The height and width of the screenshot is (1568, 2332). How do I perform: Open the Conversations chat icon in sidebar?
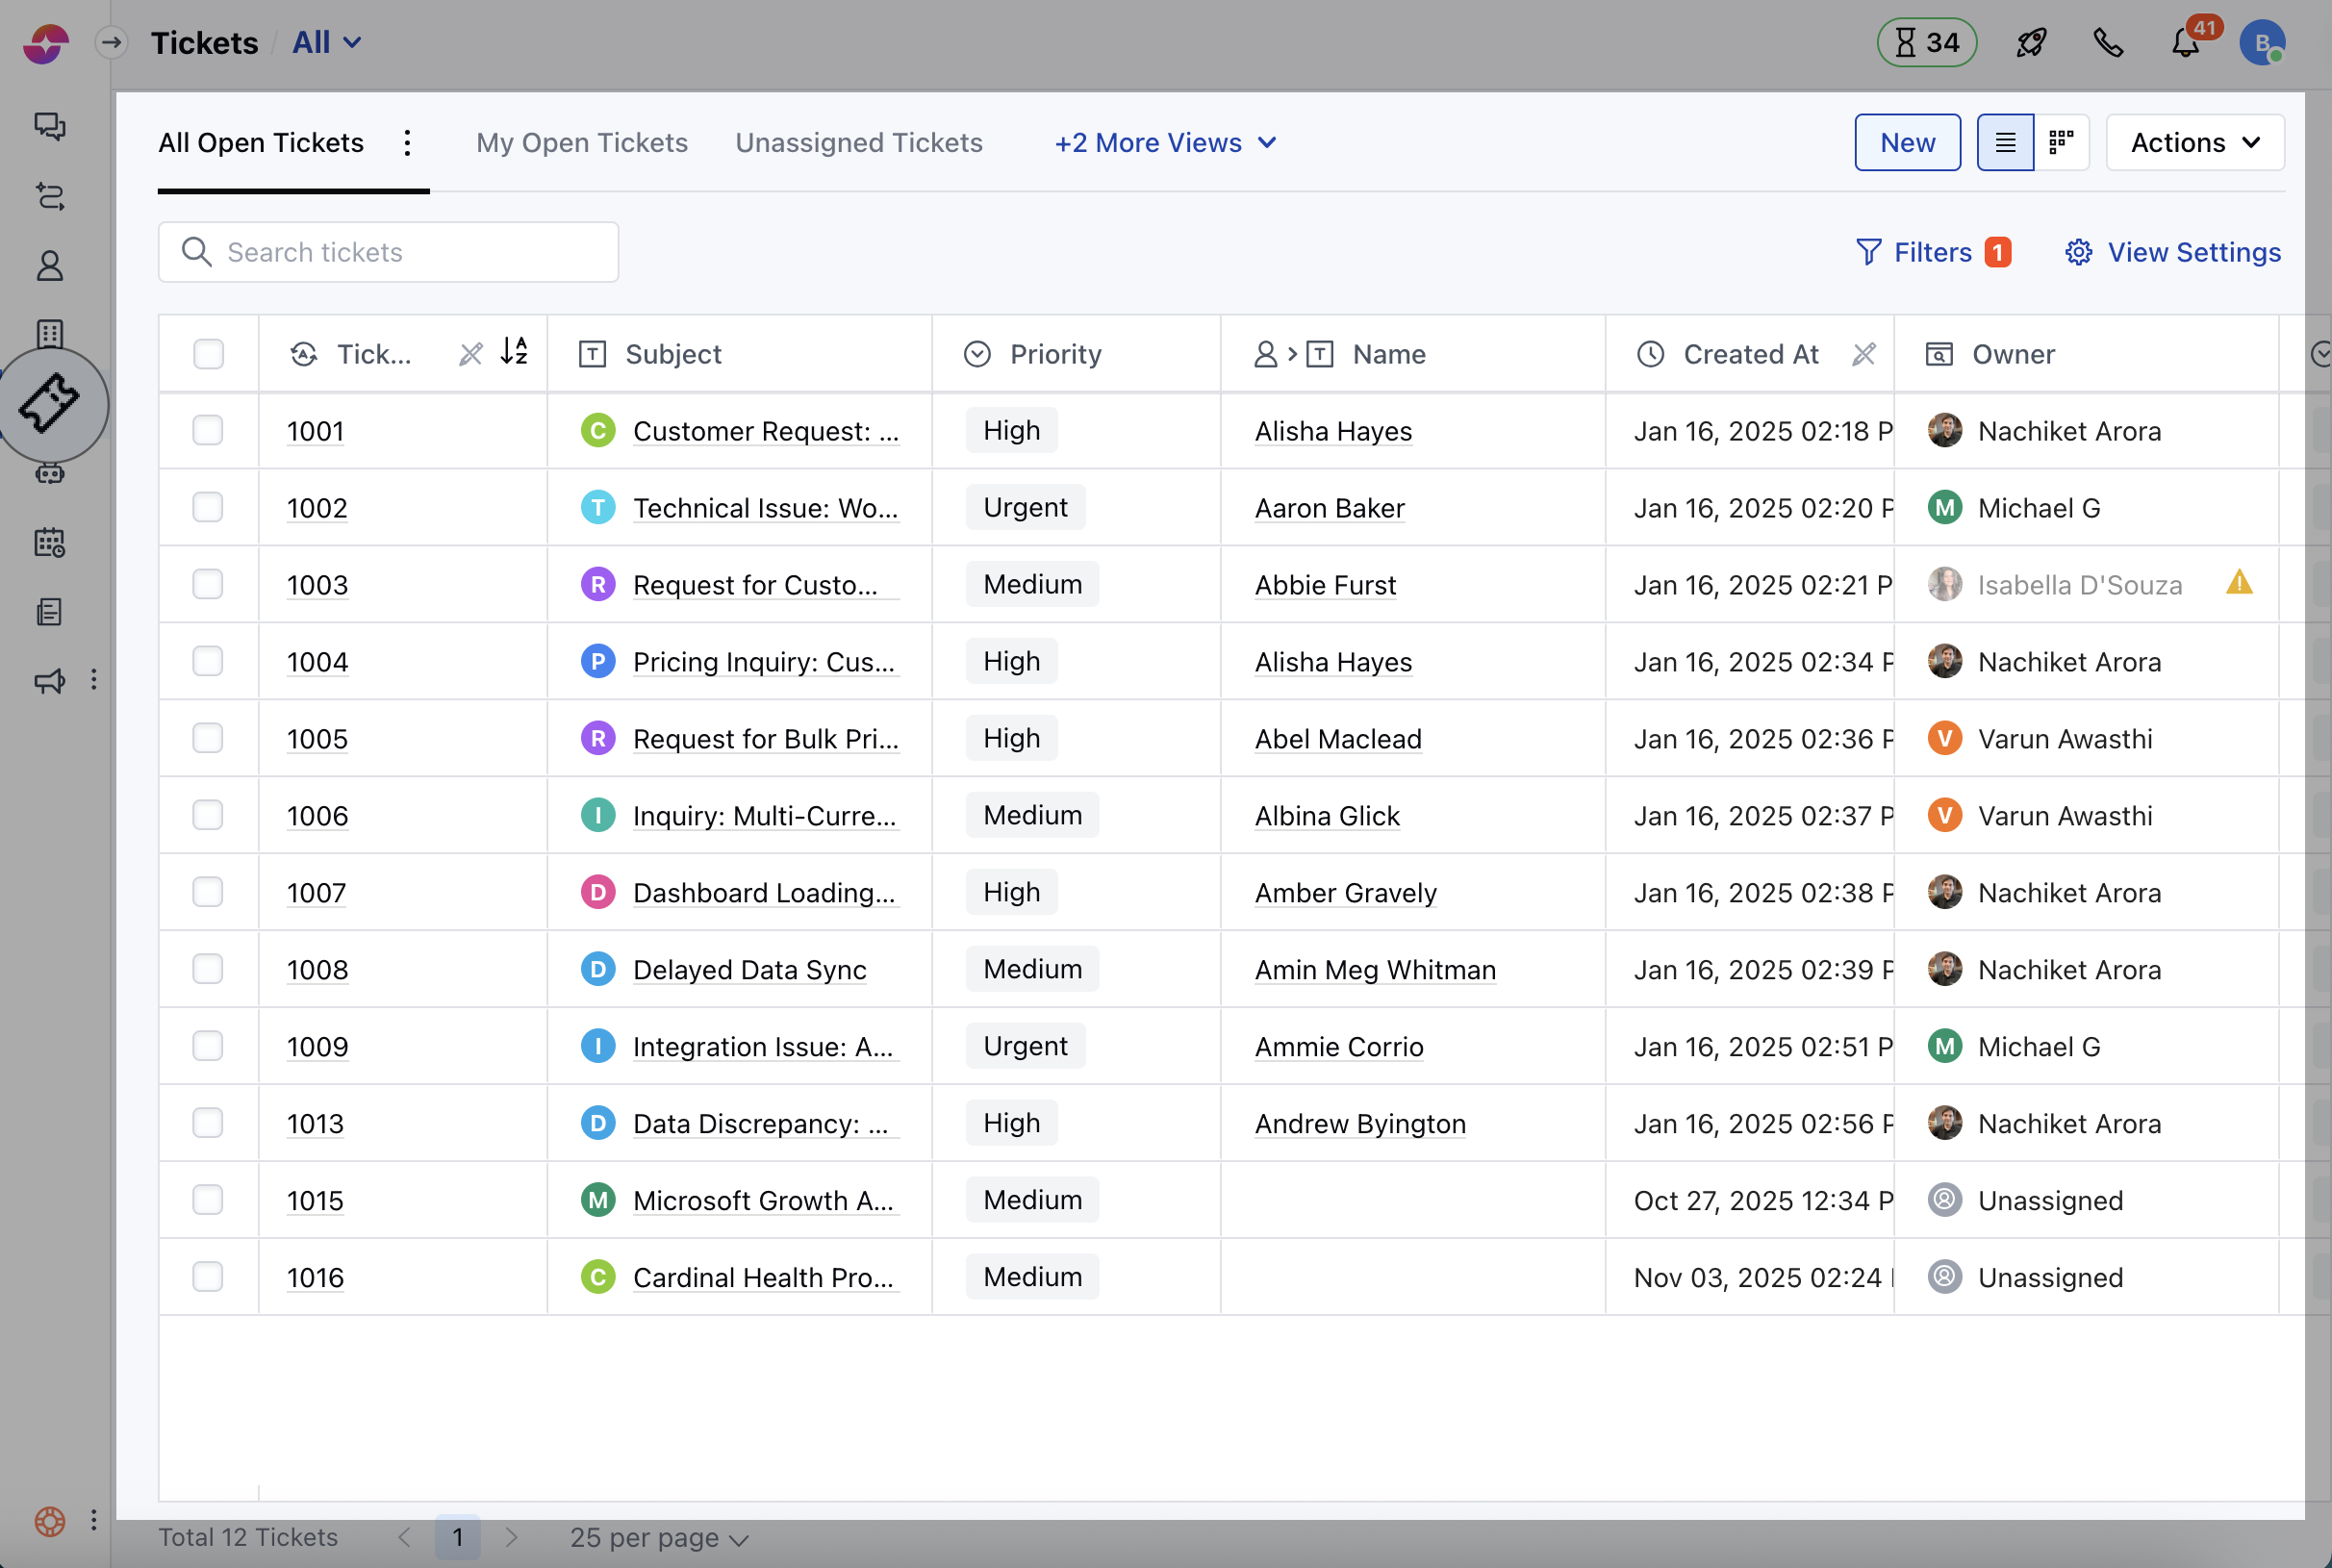coord(50,127)
